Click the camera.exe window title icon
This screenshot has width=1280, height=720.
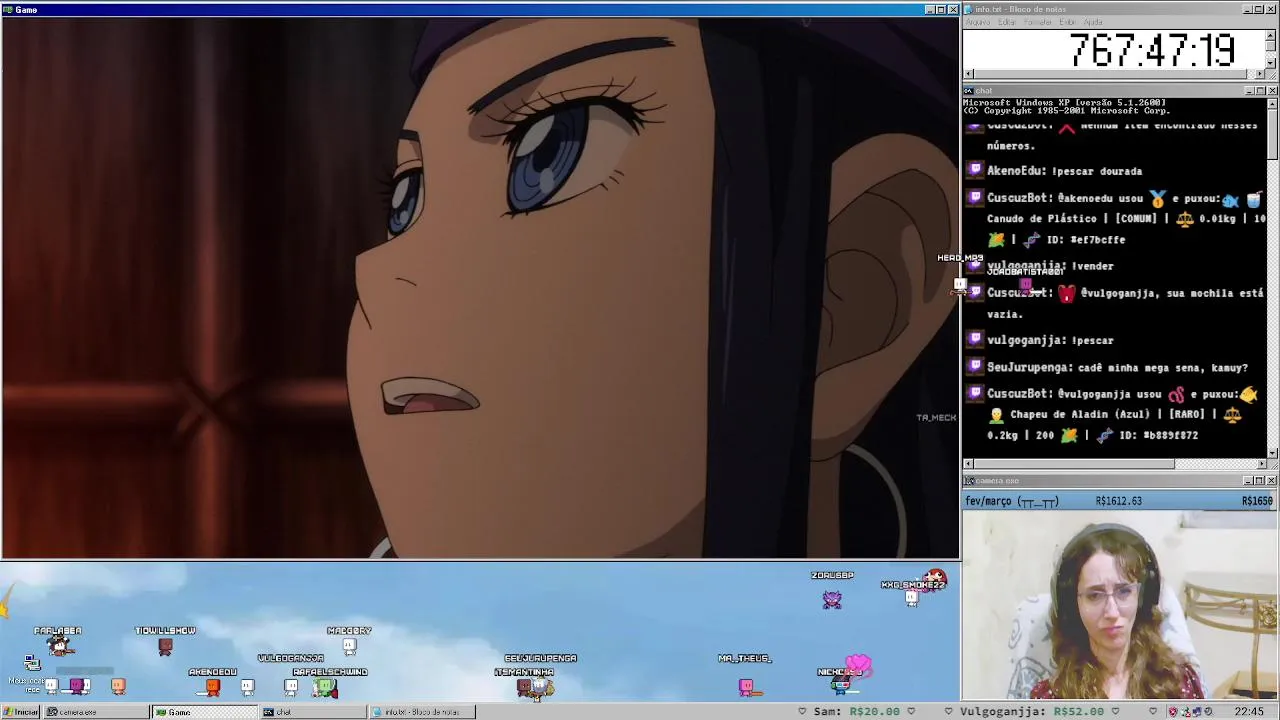pyautogui.click(x=968, y=481)
